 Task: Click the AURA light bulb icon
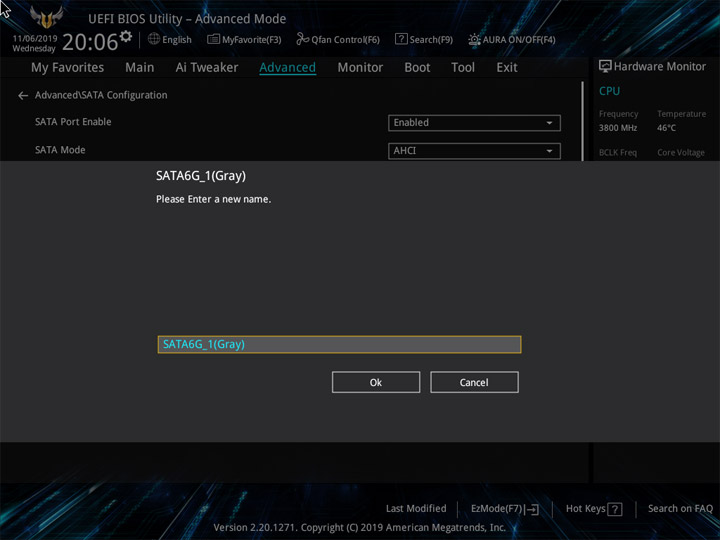coord(474,39)
